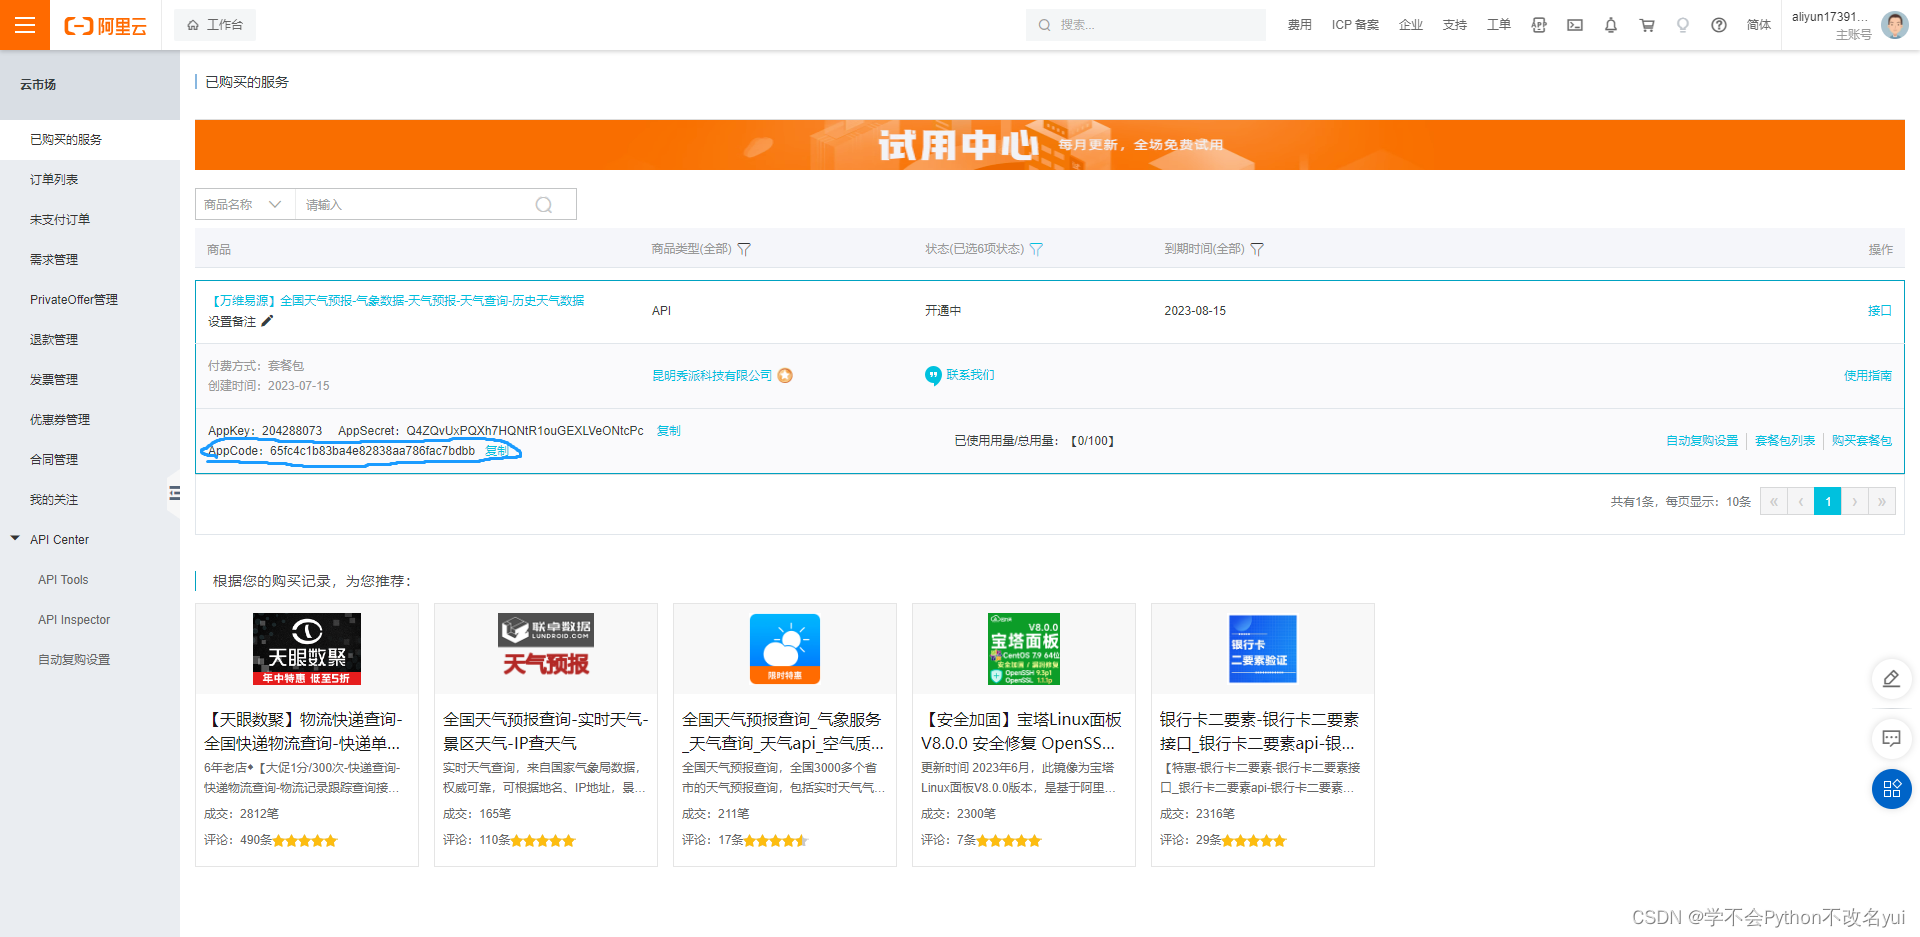
Task: Open the 工单 menu
Action: tap(1499, 25)
